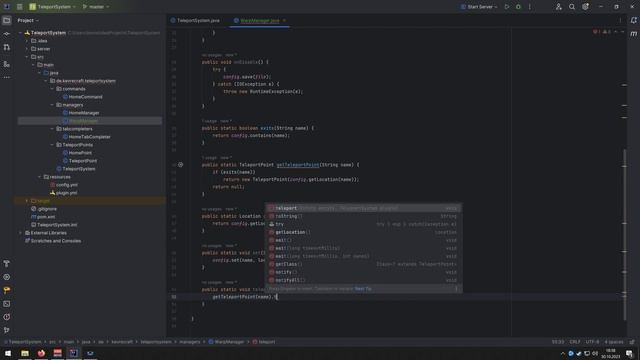Screen dimensions: 640x360
Task: Click gutter icon beside getTeleportPoint
Action: (x=180, y=165)
